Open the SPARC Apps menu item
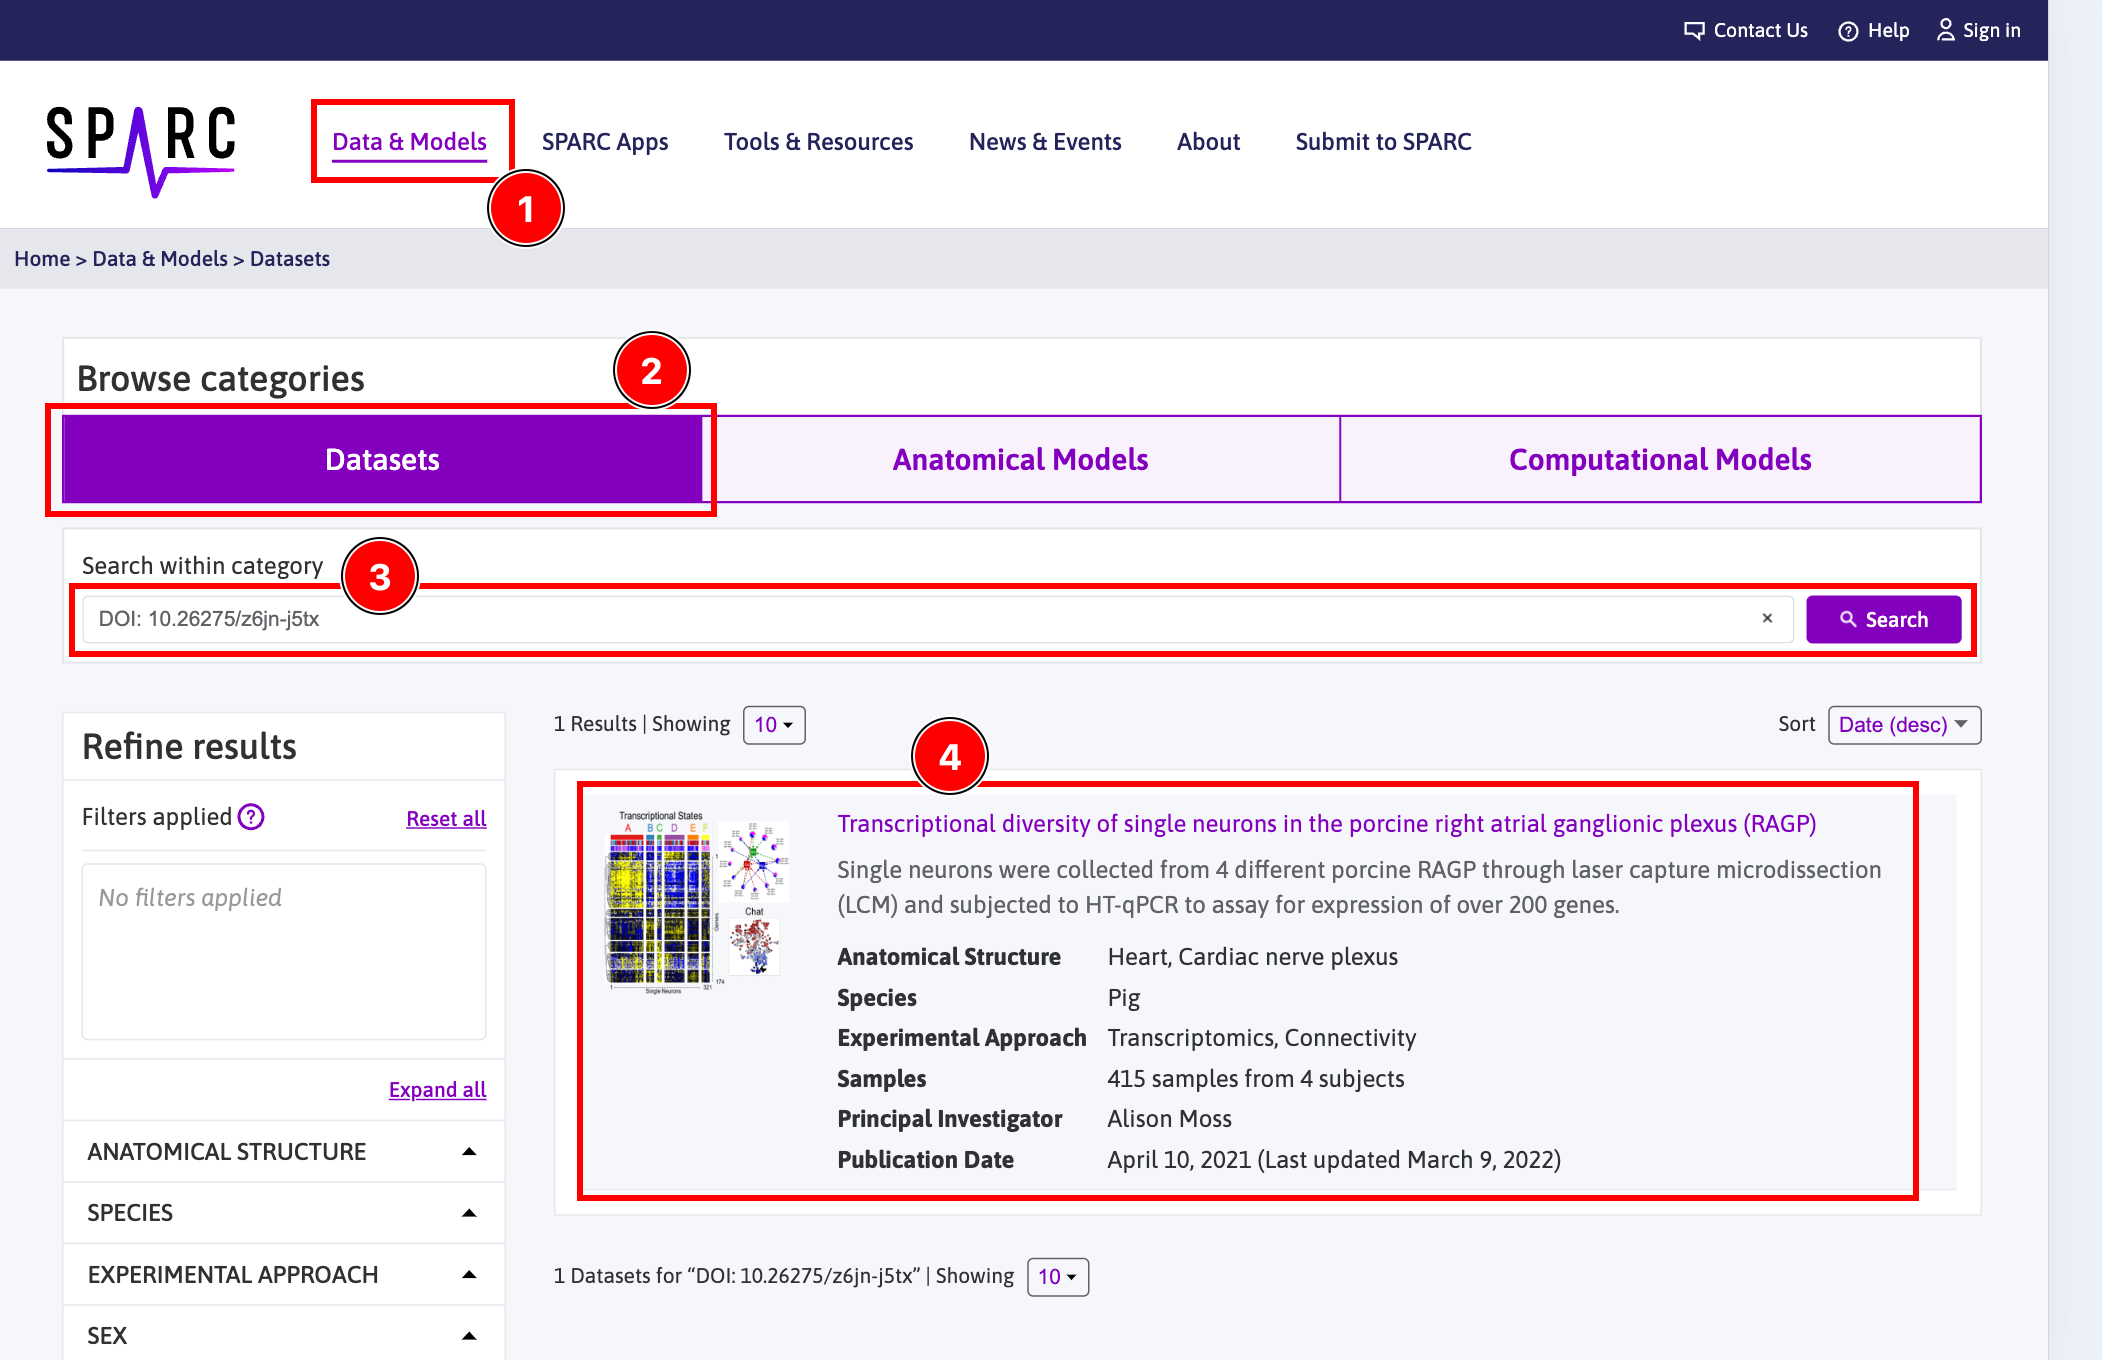 [605, 142]
